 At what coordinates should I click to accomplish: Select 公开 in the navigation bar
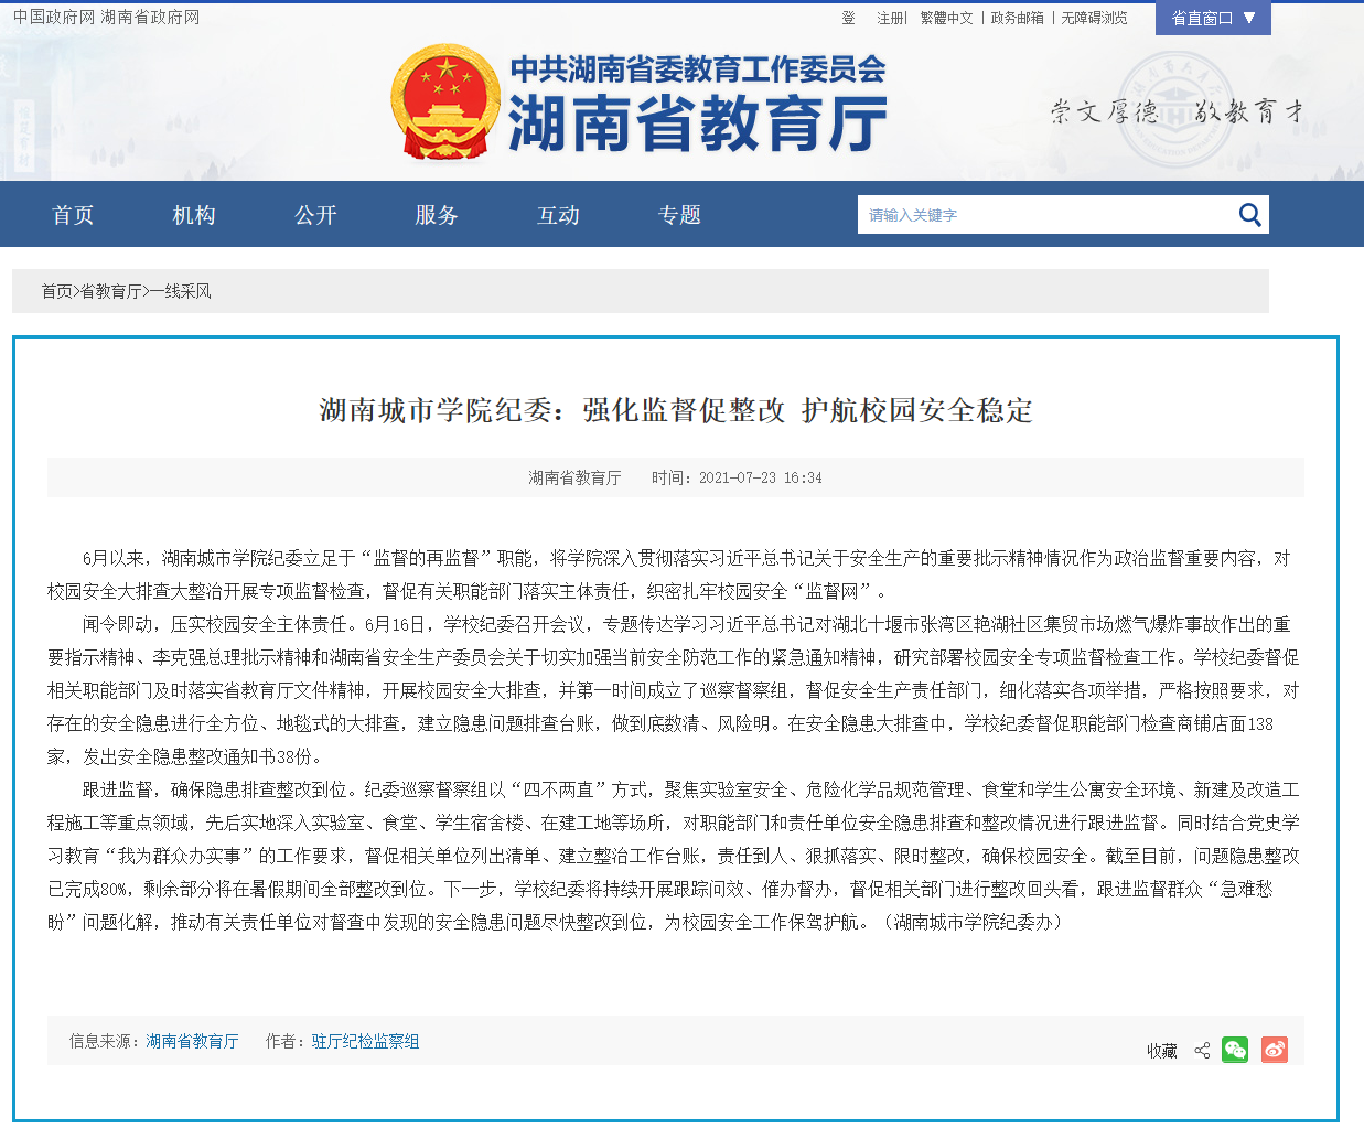tap(315, 215)
